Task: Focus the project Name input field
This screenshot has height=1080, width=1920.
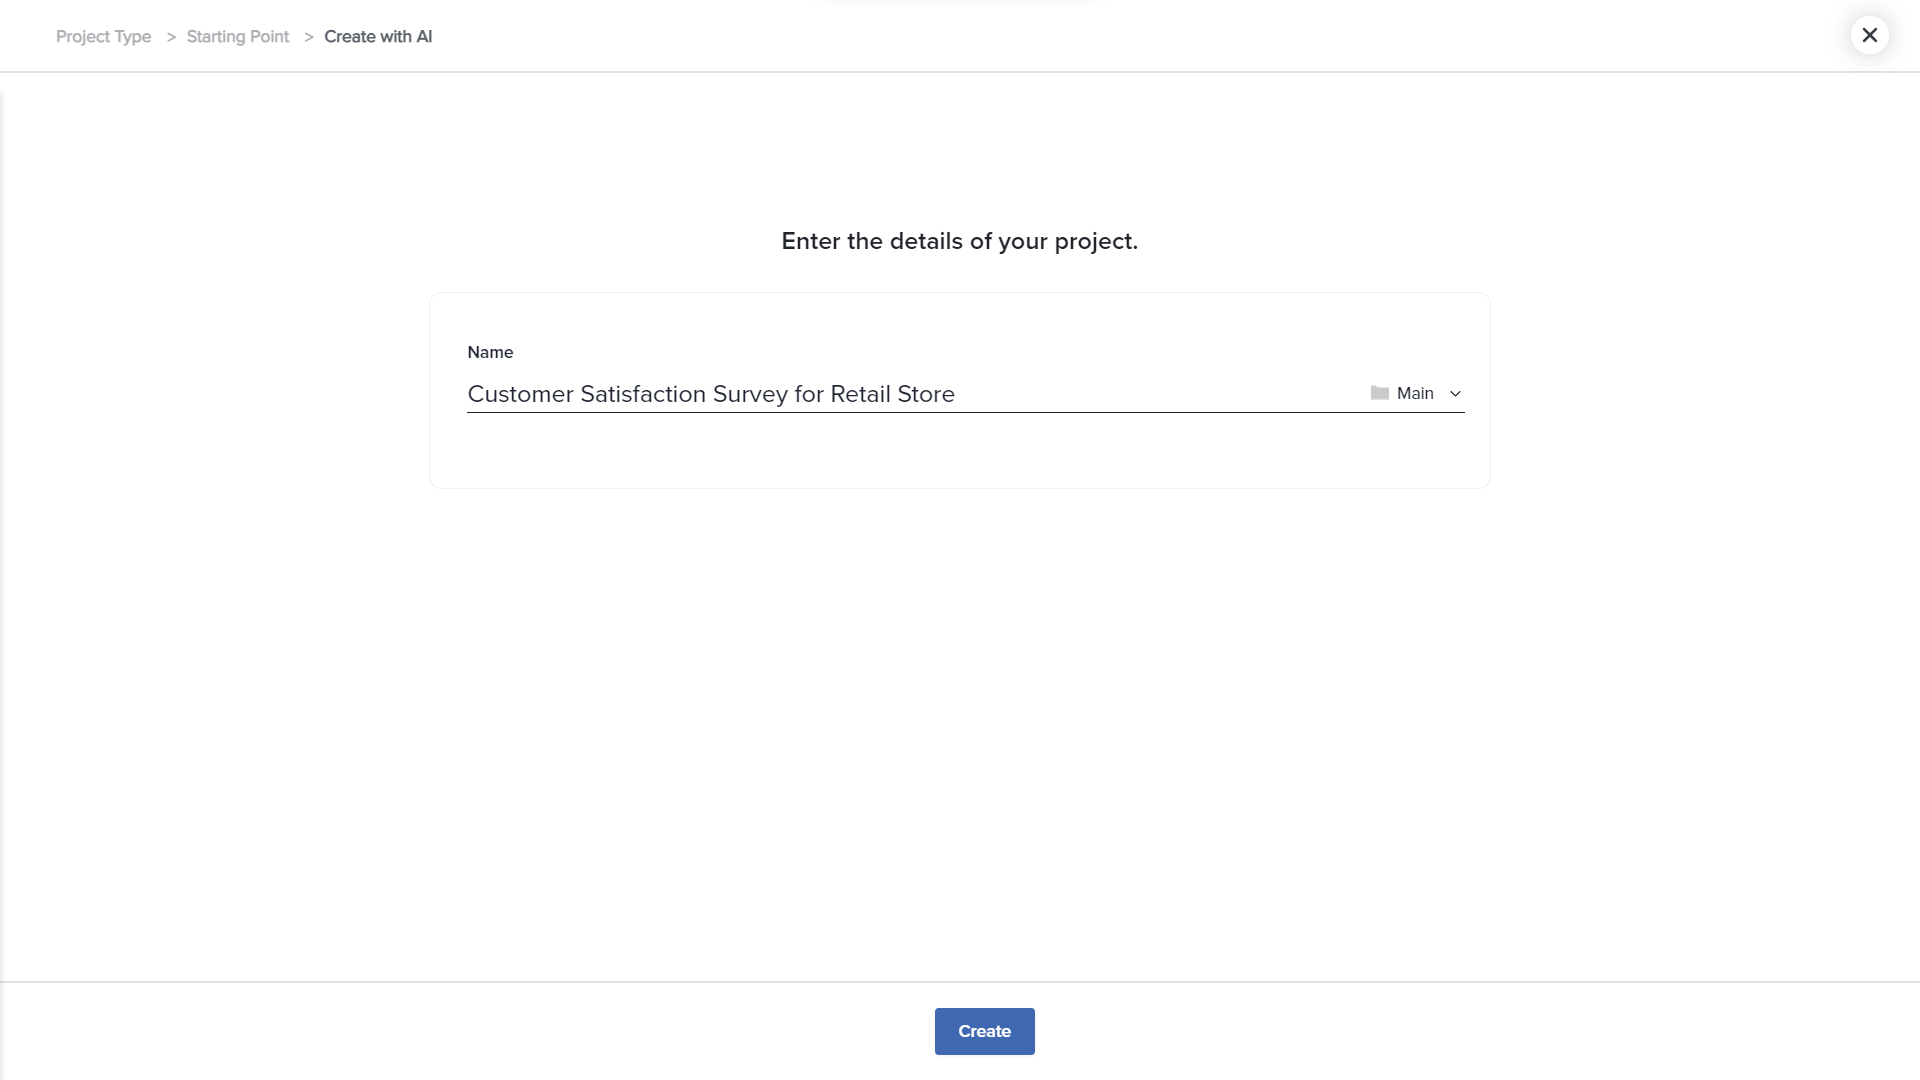Action: coord(1150,394)
